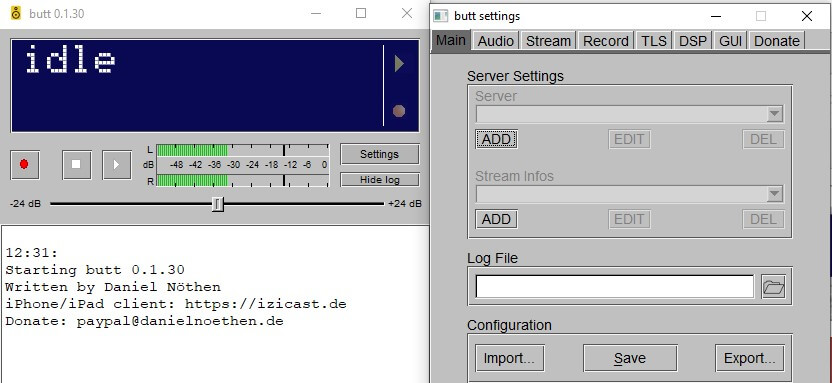Open the Donate tab
Image resolution: width=832 pixels, height=383 pixels.
(x=777, y=41)
